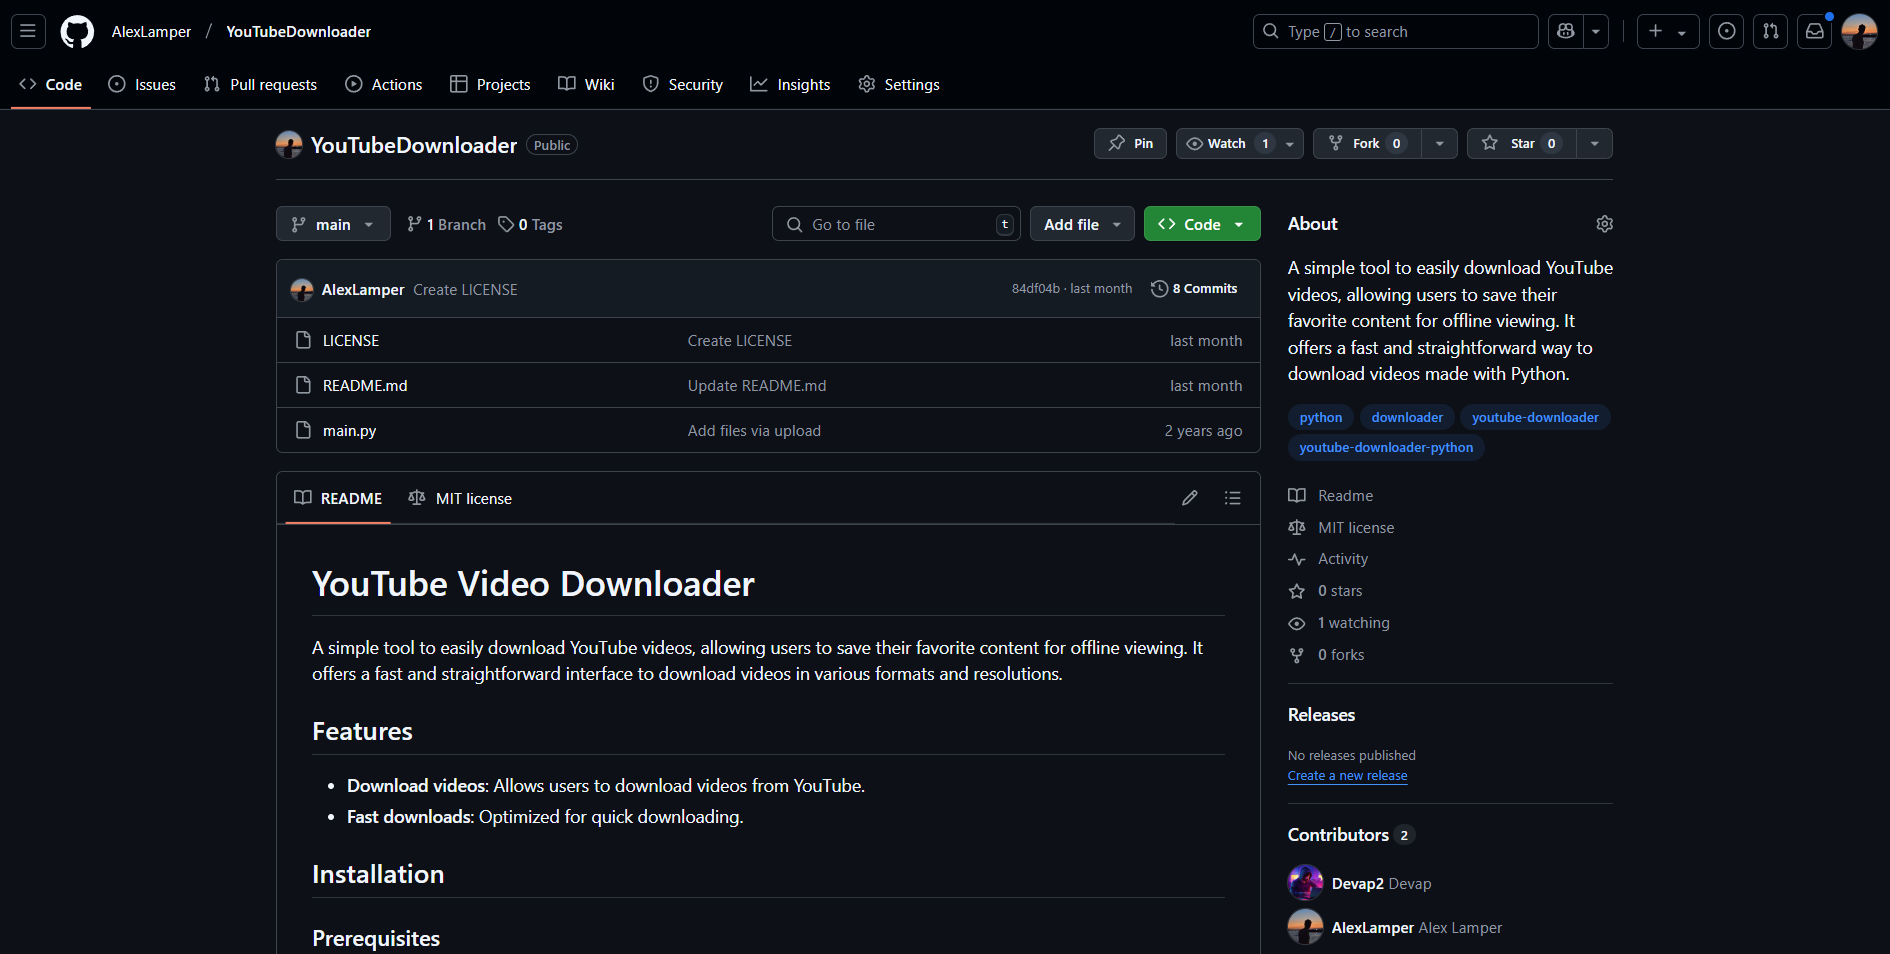Switch to the Issues tab
This screenshot has height=954, width=1890.
click(142, 84)
